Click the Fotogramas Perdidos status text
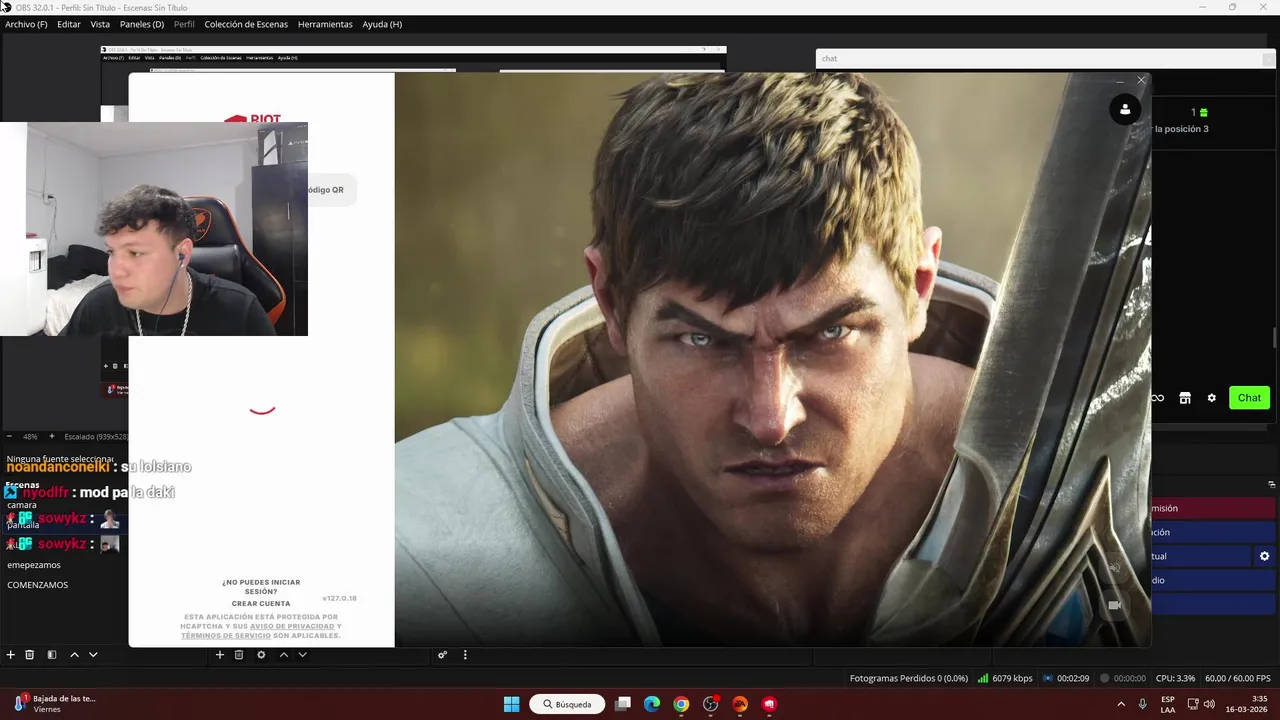 [908, 678]
